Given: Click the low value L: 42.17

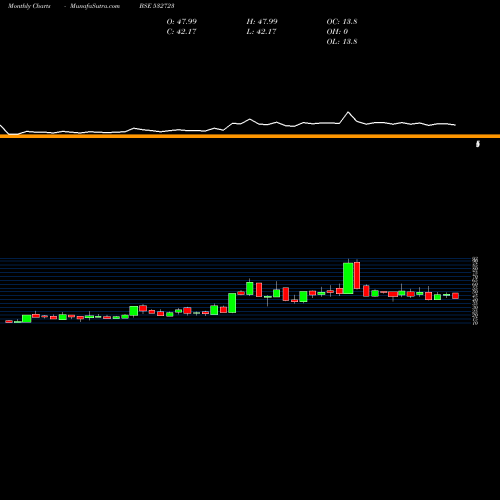Looking at the screenshot, I should pos(262,32).
